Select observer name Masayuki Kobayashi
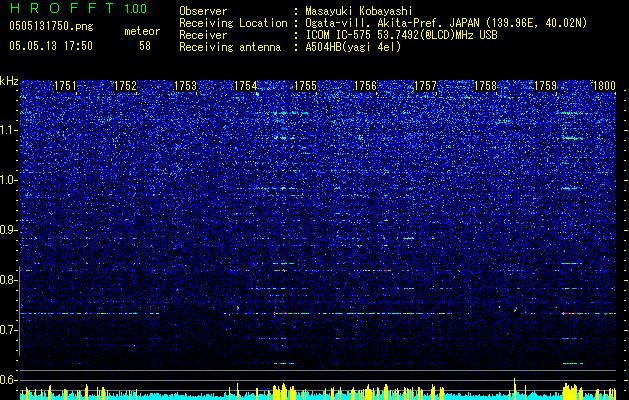This screenshot has height=400, width=629. [x=359, y=11]
